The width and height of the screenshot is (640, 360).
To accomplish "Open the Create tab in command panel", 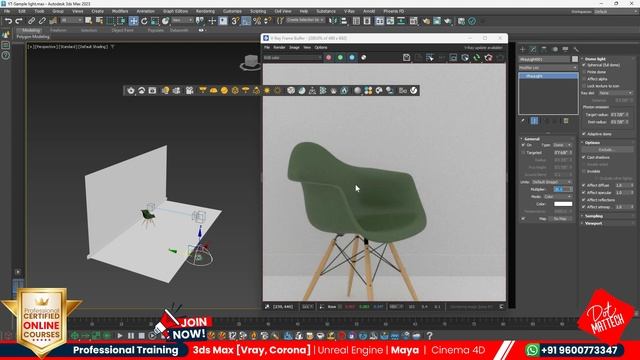I will click(522, 49).
